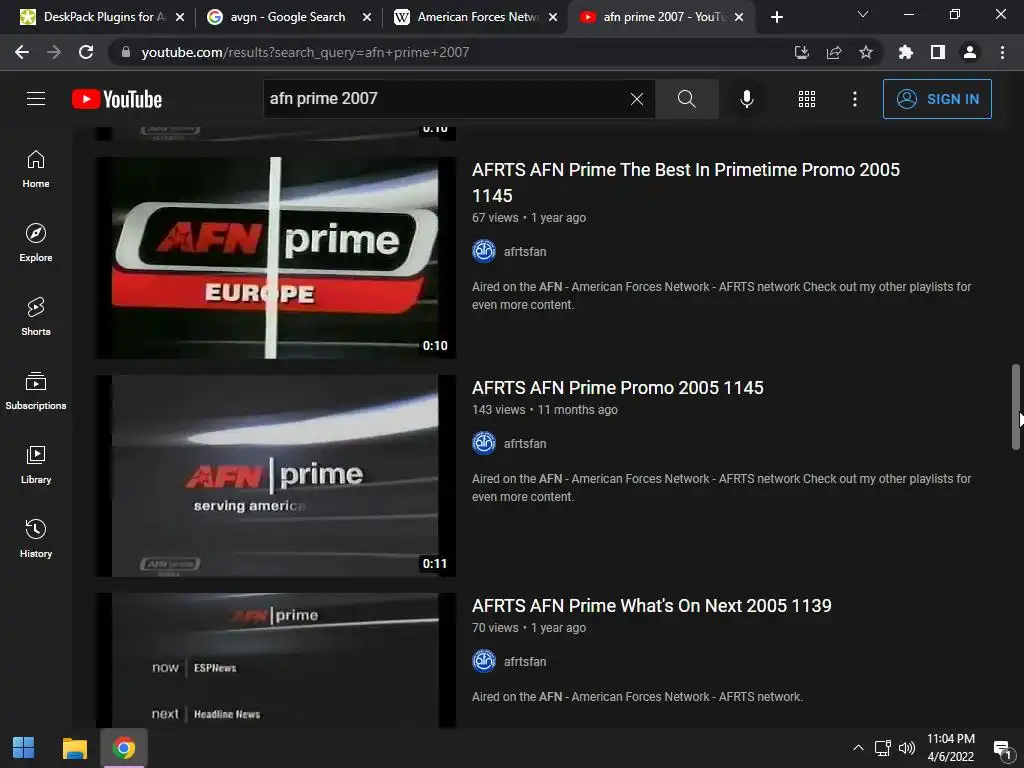
Task: Go back with the browser back arrow
Action: click(x=22, y=52)
